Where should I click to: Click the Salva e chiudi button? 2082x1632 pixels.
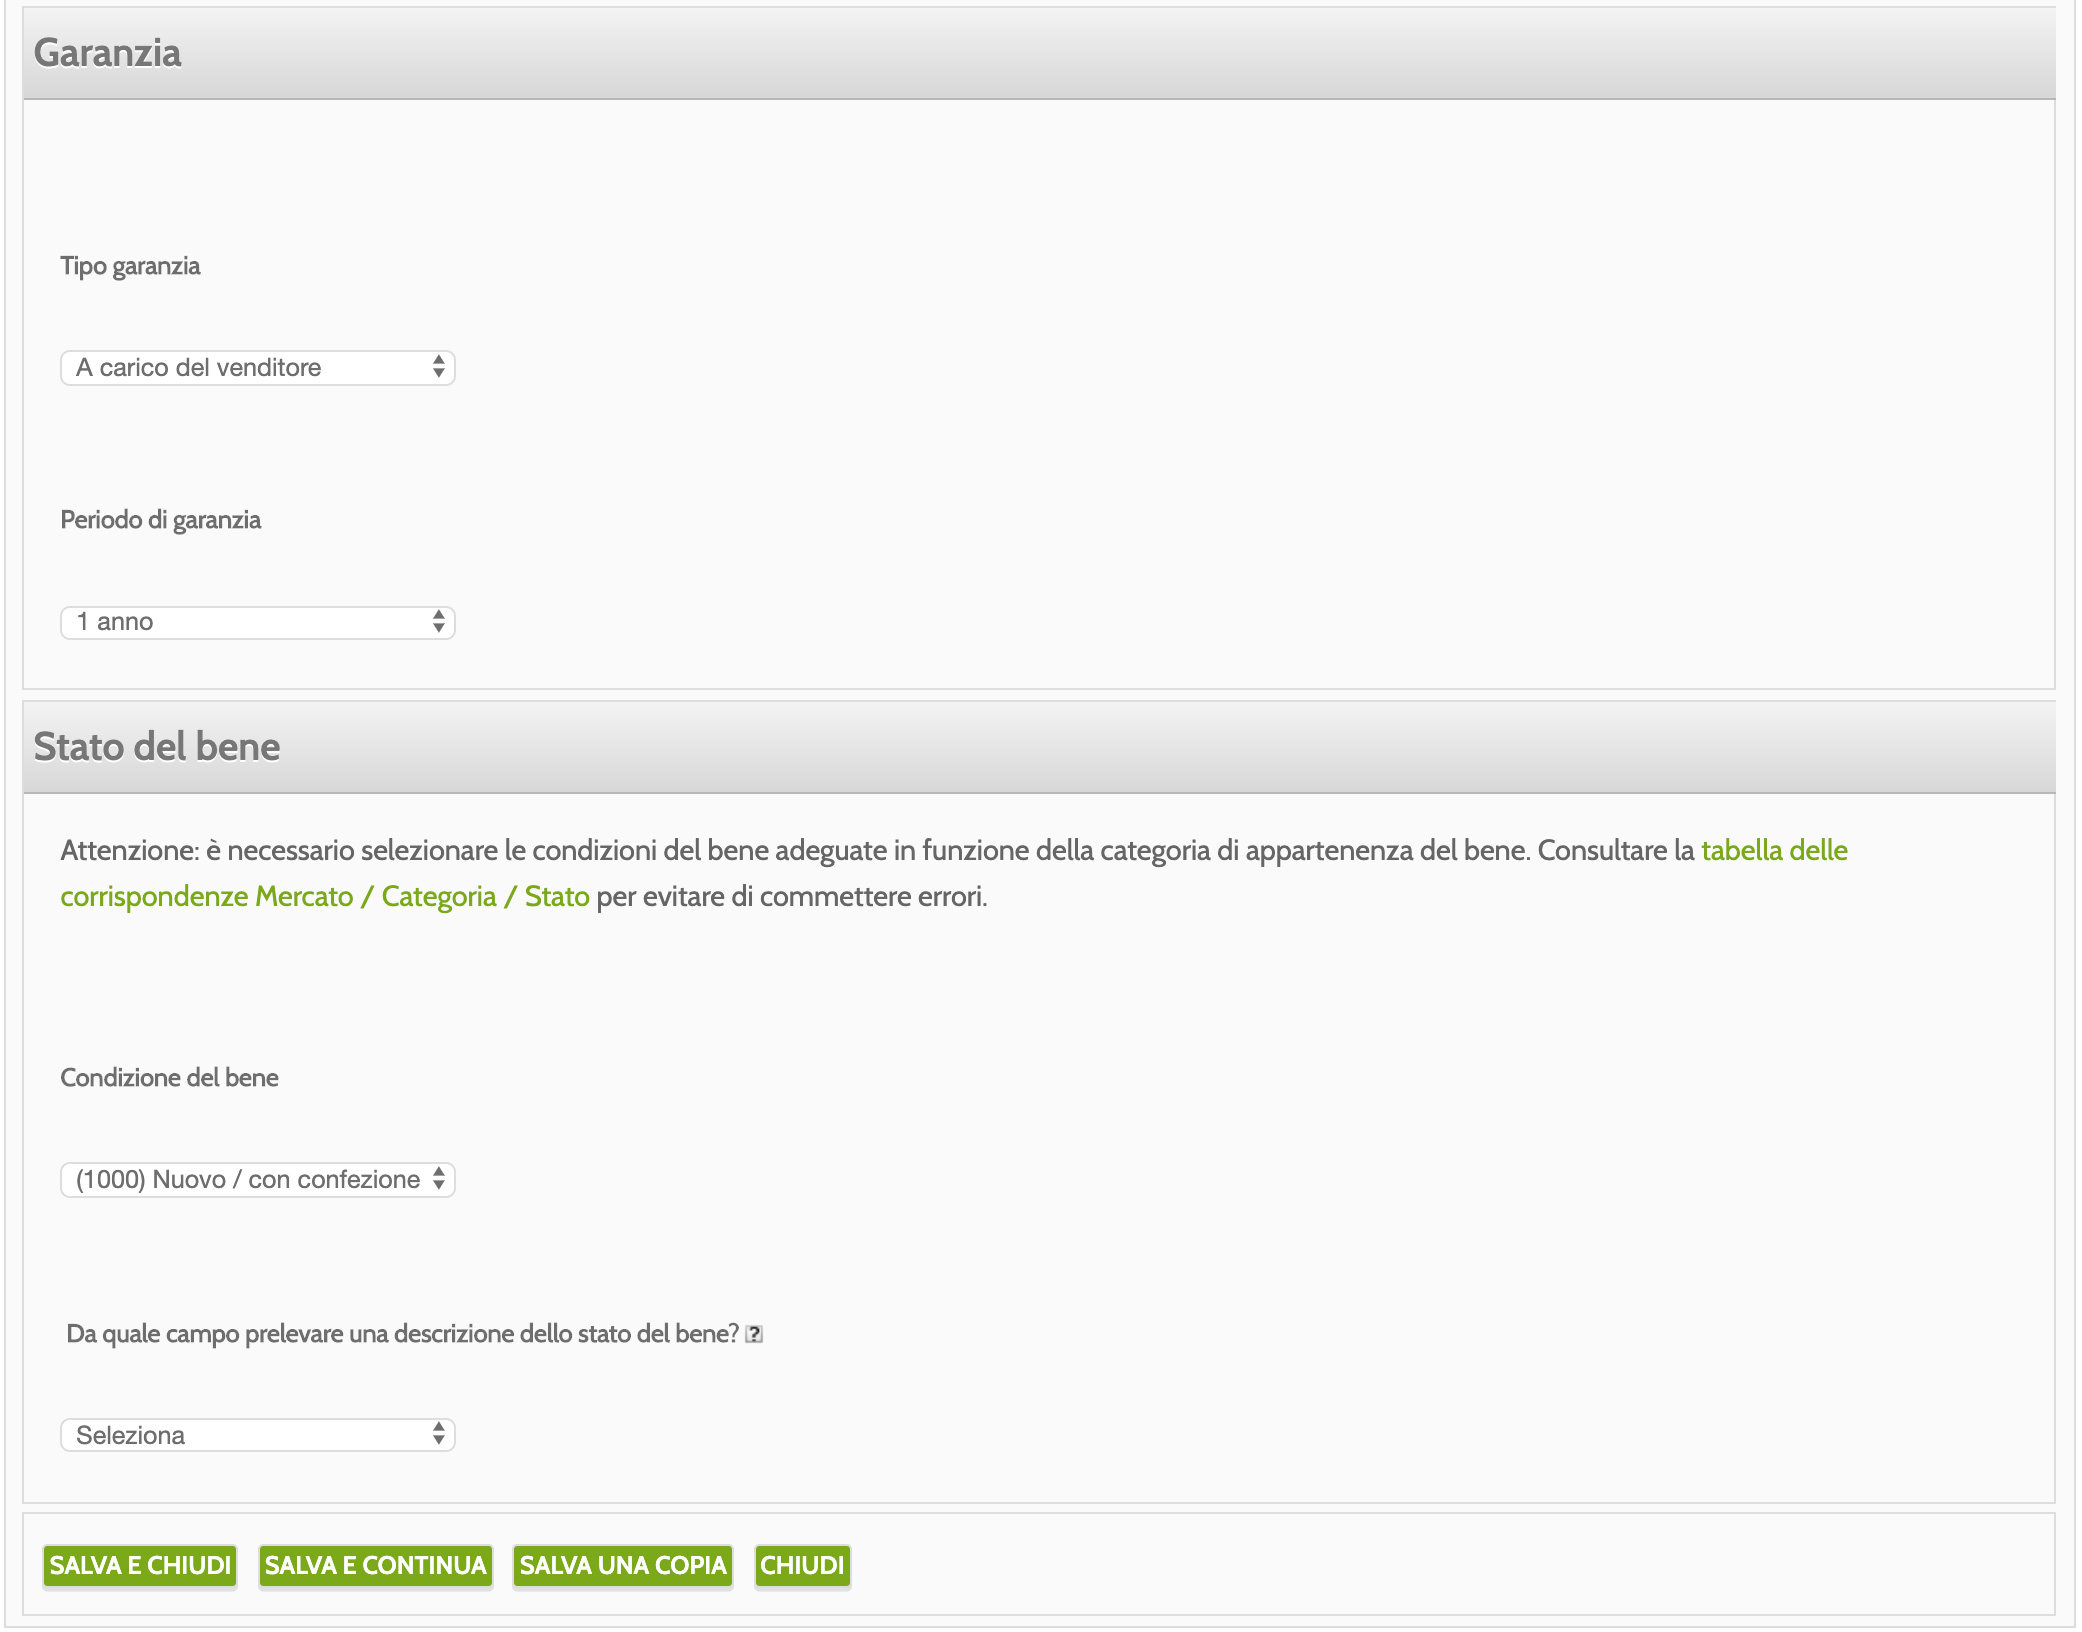140,1565
